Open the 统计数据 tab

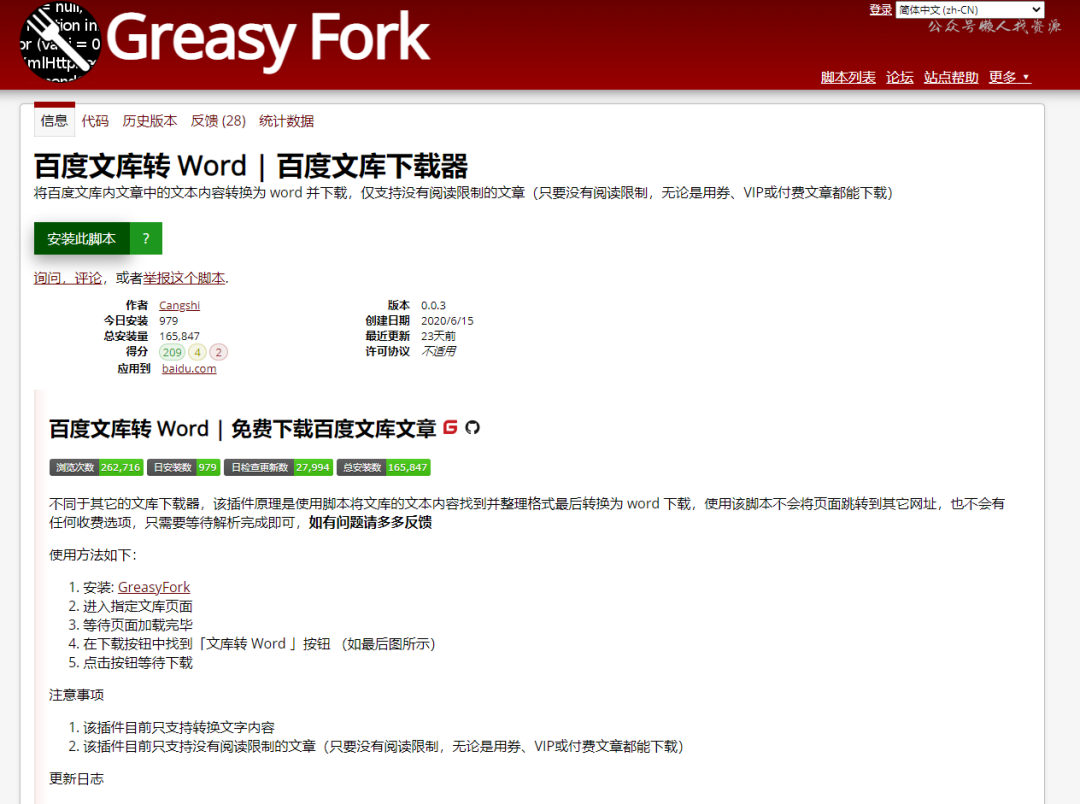pos(287,121)
